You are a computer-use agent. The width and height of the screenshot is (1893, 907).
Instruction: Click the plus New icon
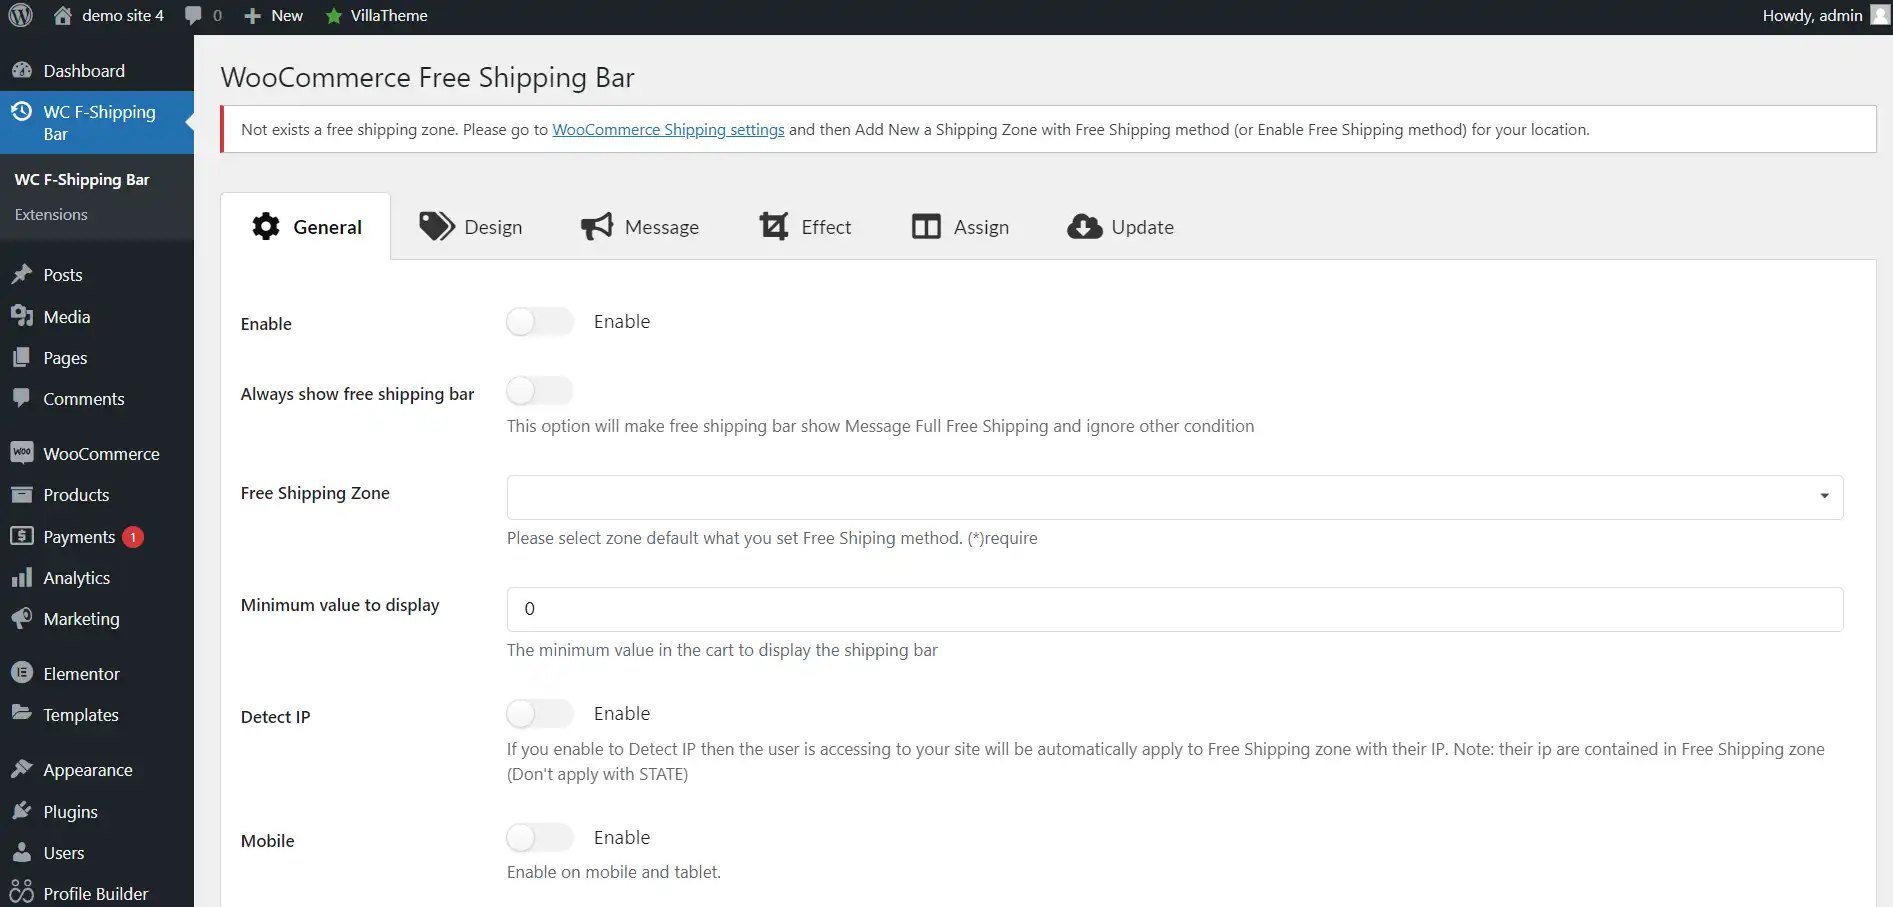[253, 16]
